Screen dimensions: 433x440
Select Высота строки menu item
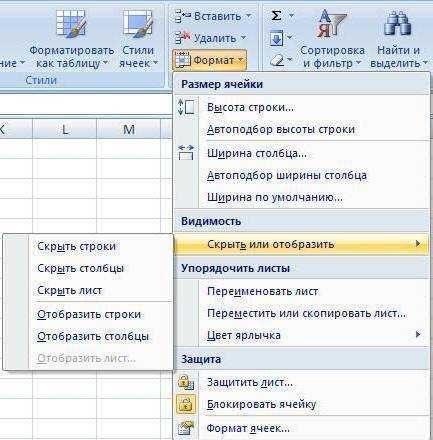pyautogui.click(x=251, y=107)
